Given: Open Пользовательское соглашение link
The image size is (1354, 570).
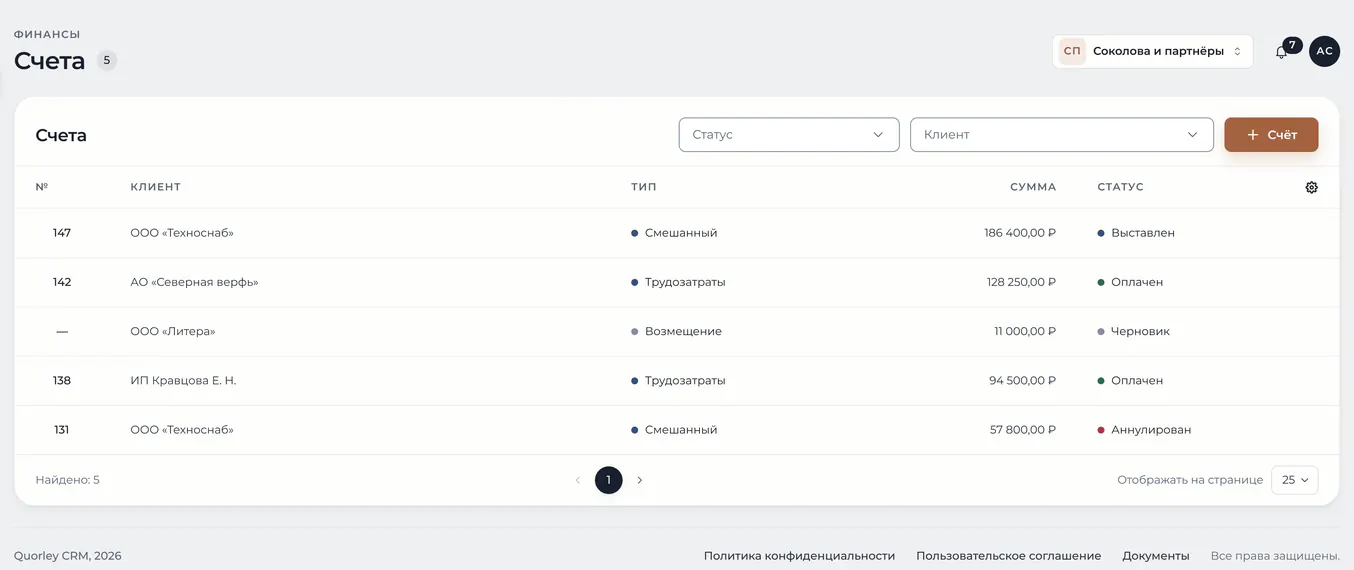Looking at the screenshot, I should pos(1008,556).
